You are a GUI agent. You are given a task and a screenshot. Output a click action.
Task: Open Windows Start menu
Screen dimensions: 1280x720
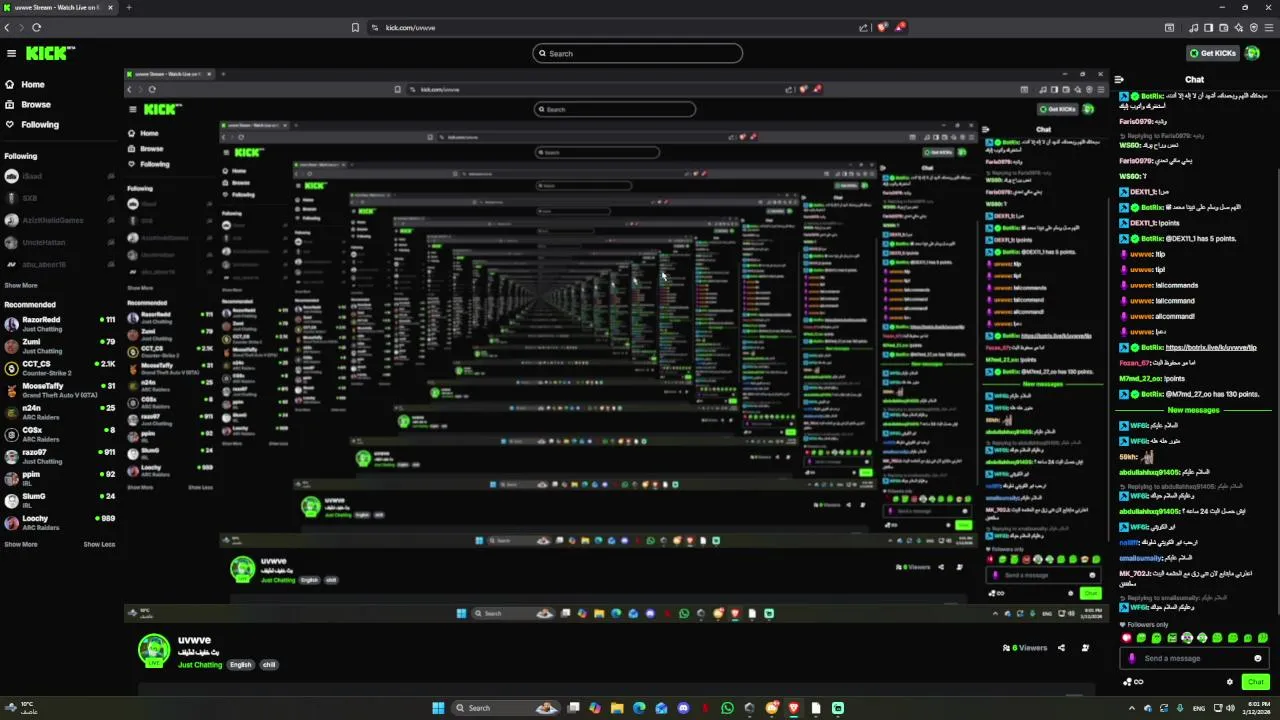point(438,708)
